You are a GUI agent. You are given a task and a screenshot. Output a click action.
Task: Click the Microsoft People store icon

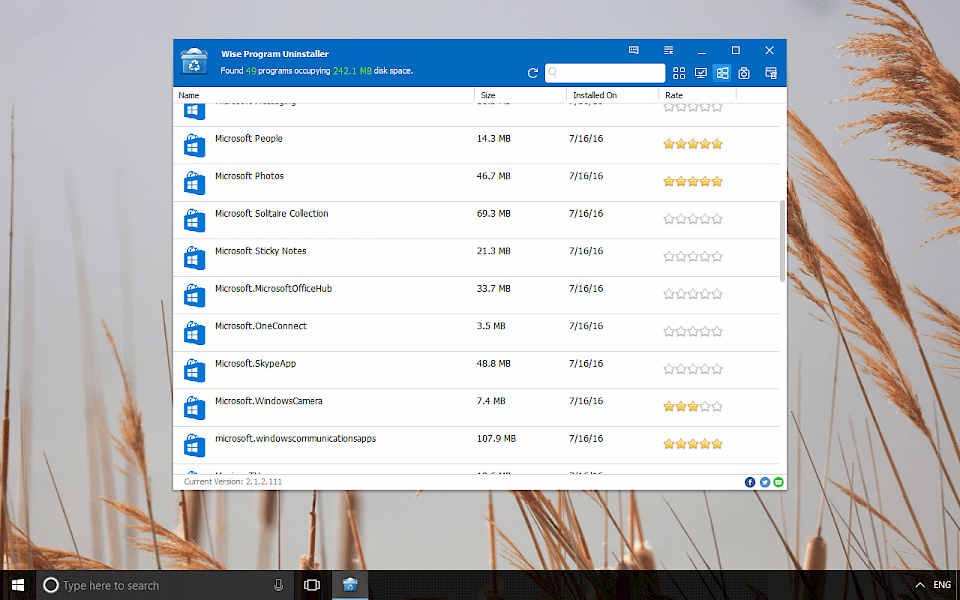(194, 145)
